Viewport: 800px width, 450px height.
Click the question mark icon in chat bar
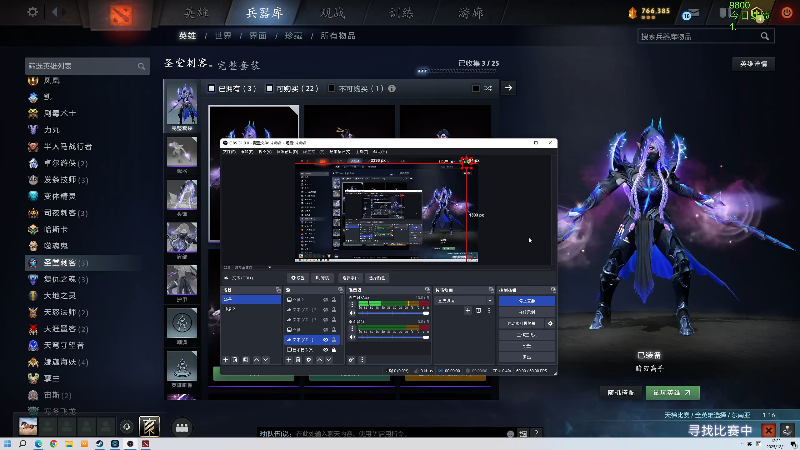[536, 433]
